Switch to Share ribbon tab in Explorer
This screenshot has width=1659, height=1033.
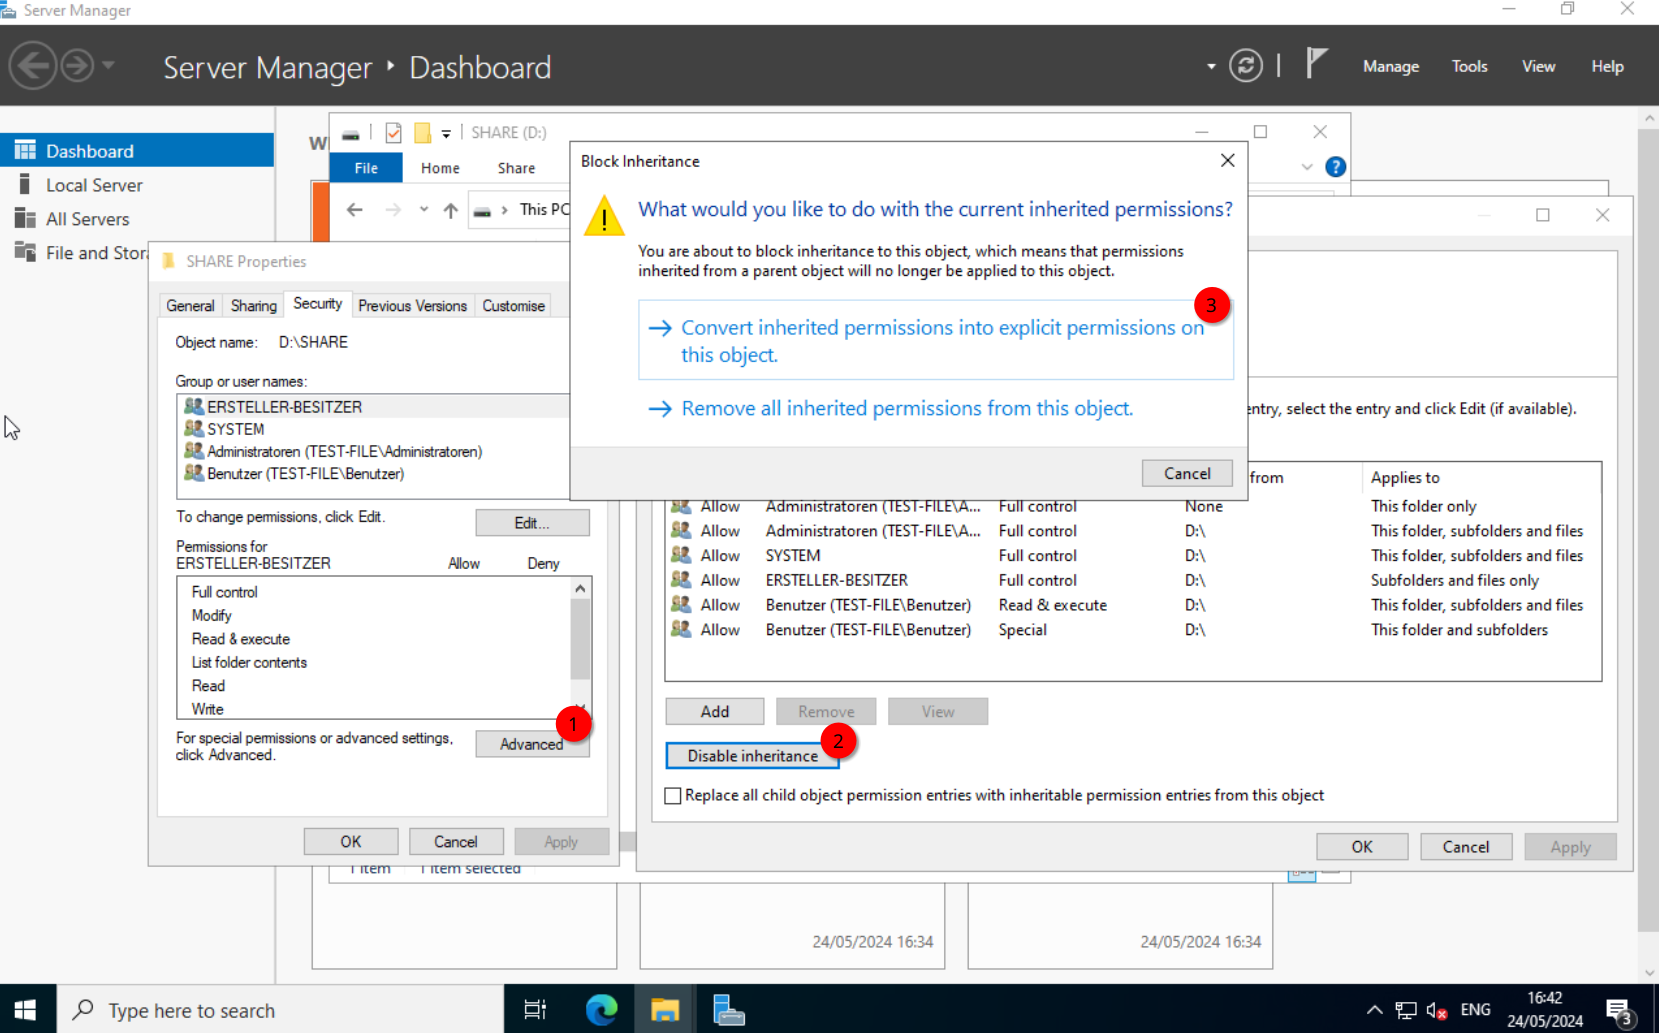click(516, 168)
